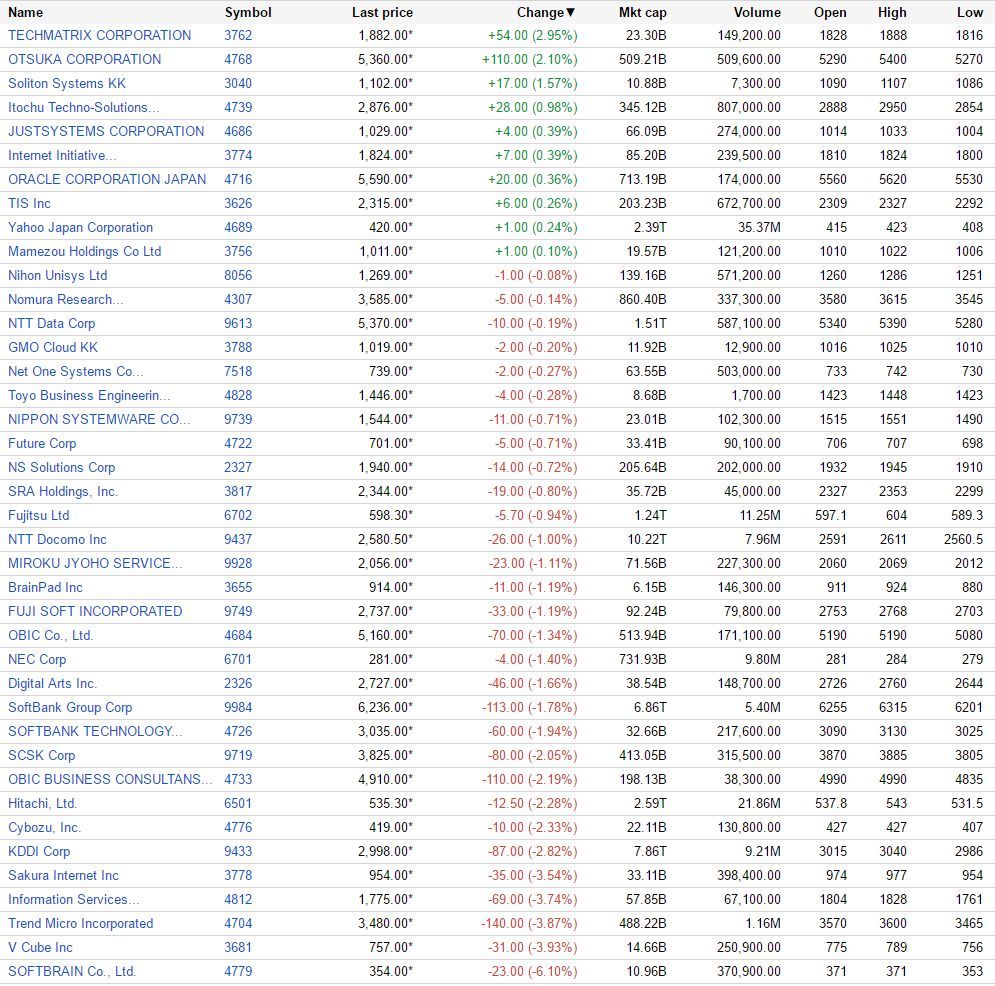Open NTT Data Corp link
This screenshot has width=995, height=986.
pyautogui.click(x=51, y=324)
